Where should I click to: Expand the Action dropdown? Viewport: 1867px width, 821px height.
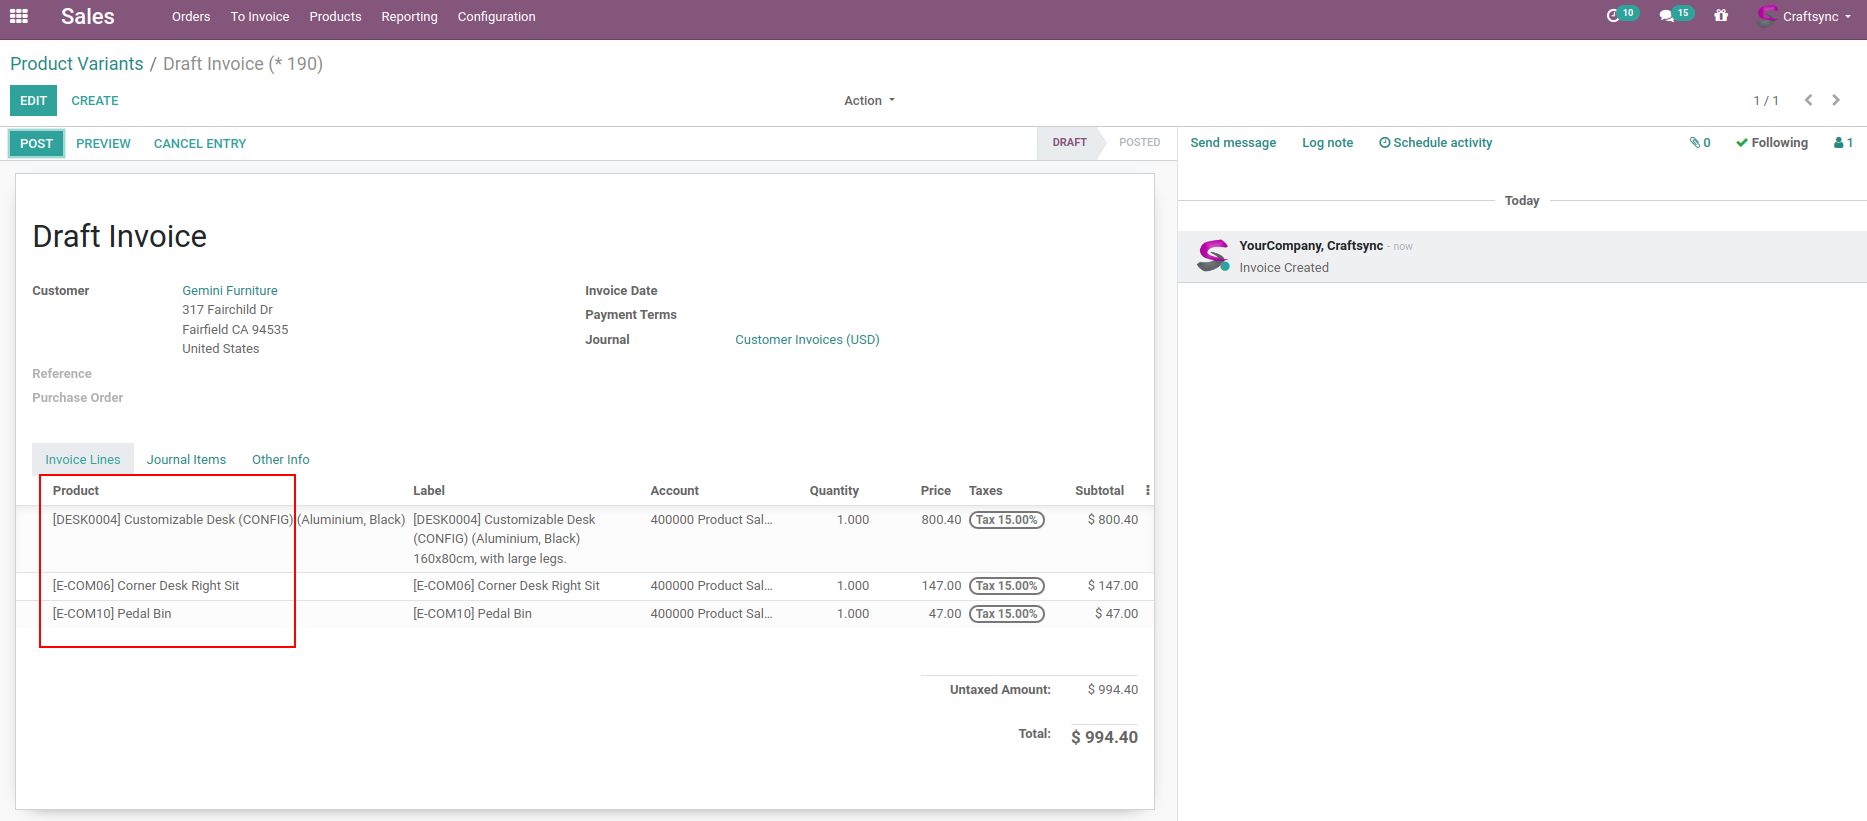tap(868, 101)
